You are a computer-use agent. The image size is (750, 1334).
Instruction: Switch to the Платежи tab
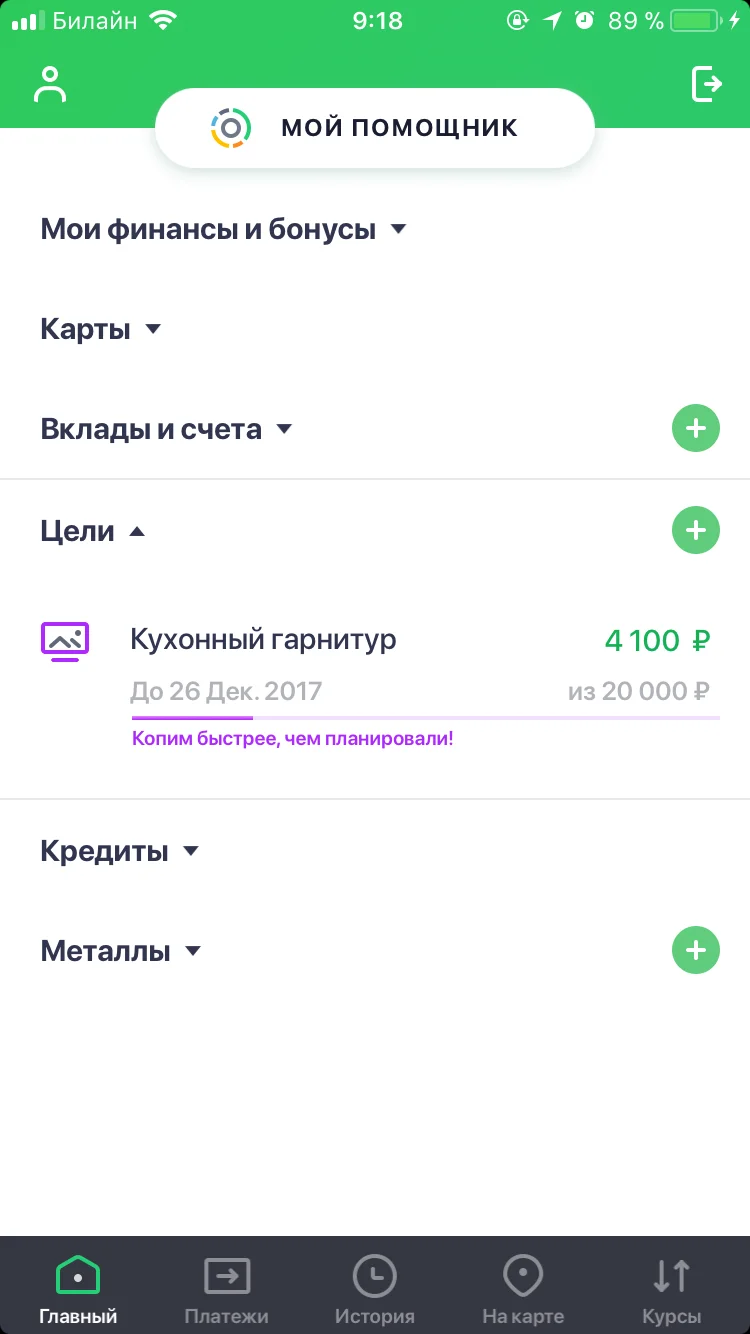pyautogui.click(x=226, y=1289)
